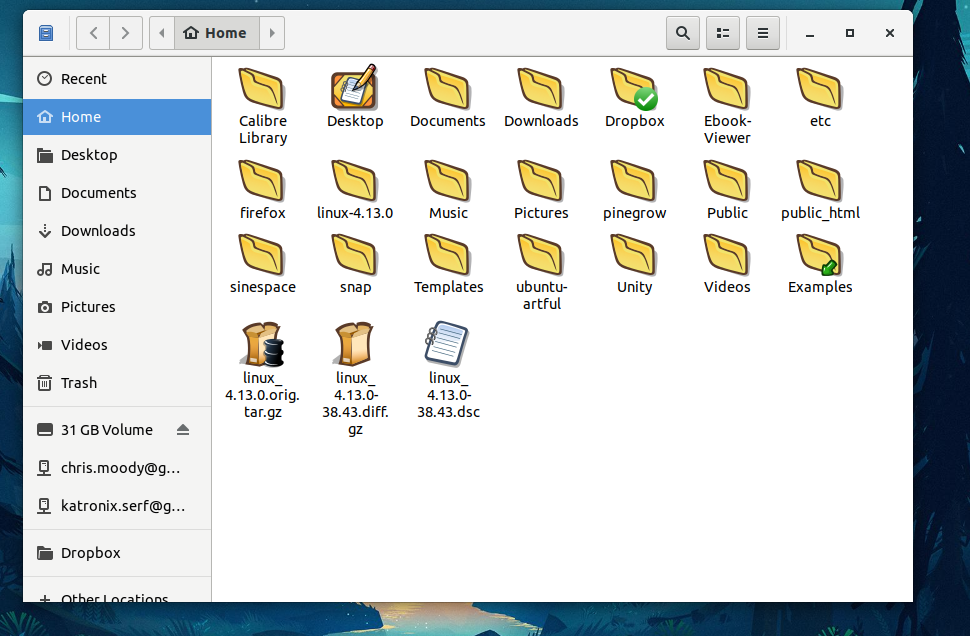Screen dimensions: 970x636
Task: Expand hidden path segments with the left chevron
Action: (161, 32)
